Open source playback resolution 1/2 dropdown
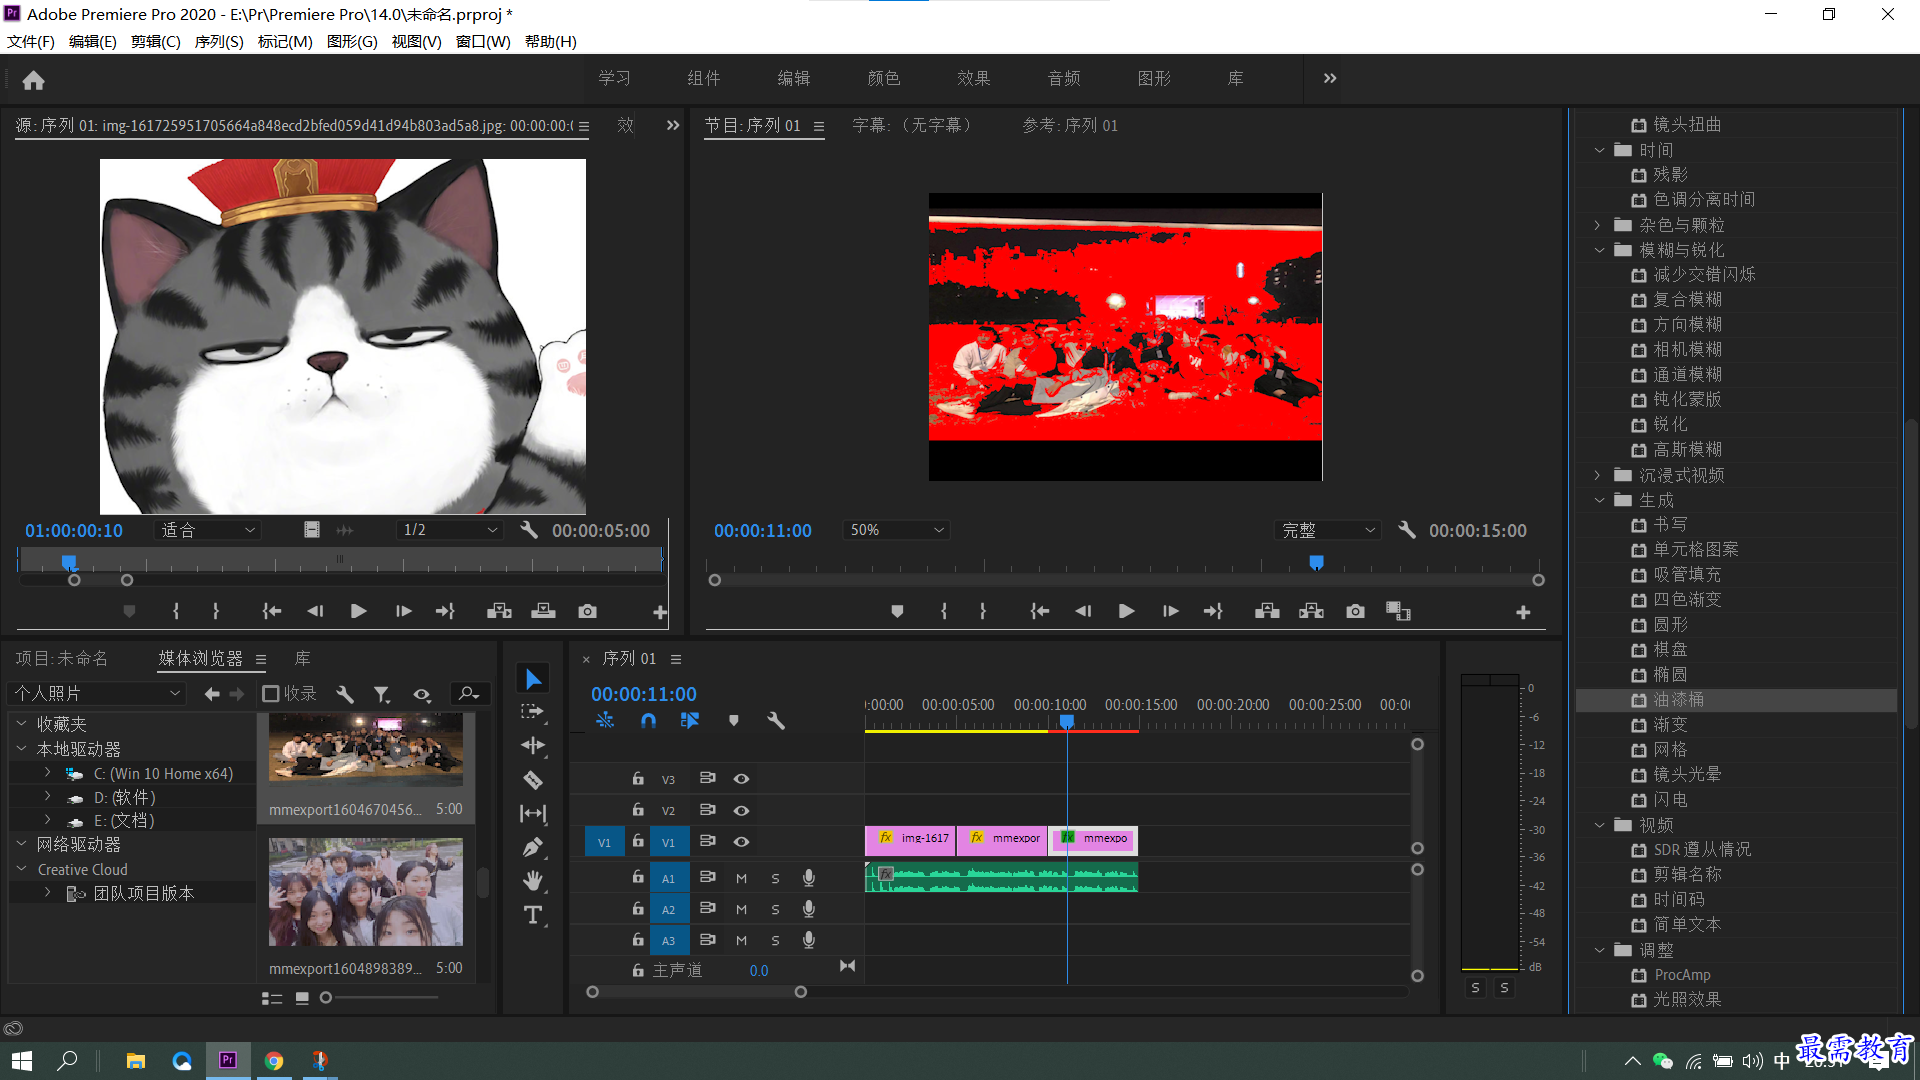Screen dimensions: 1920x1080 pyautogui.click(x=450, y=530)
